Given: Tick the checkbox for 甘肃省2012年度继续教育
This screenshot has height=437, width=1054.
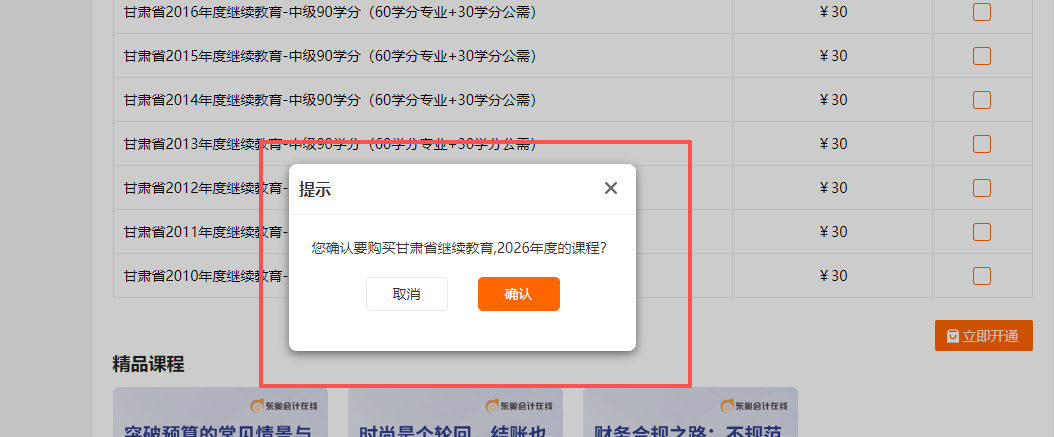Looking at the screenshot, I should [x=981, y=188].
